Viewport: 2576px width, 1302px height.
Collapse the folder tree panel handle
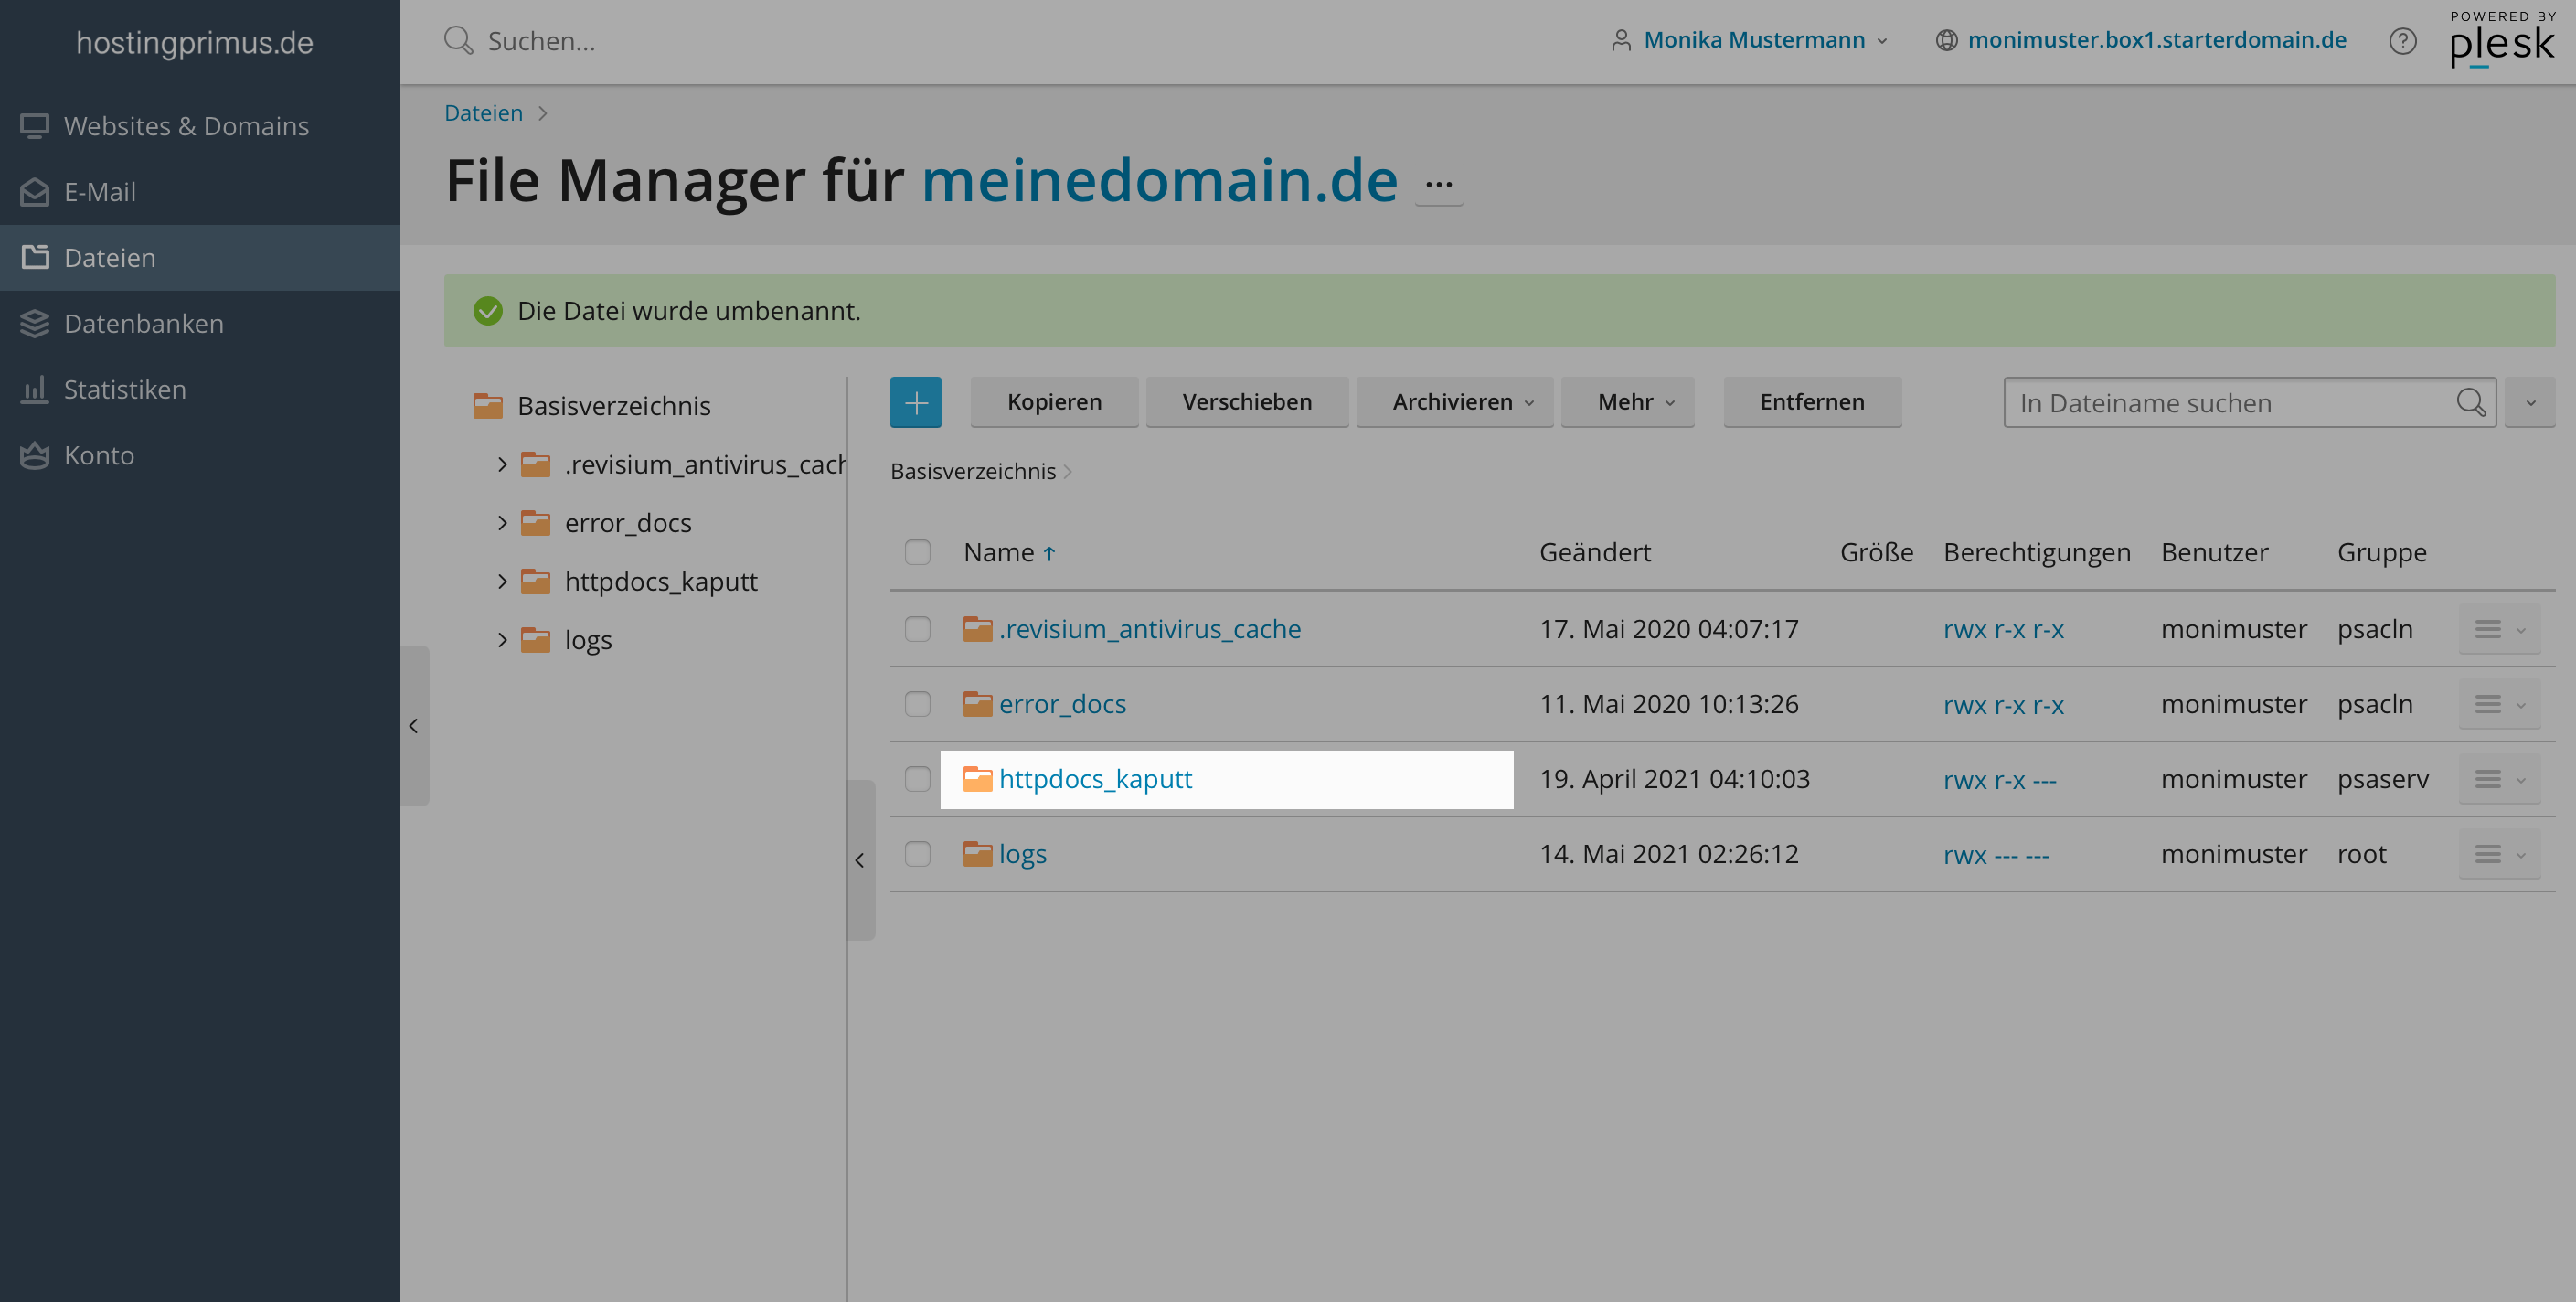[x=860, y=860]
